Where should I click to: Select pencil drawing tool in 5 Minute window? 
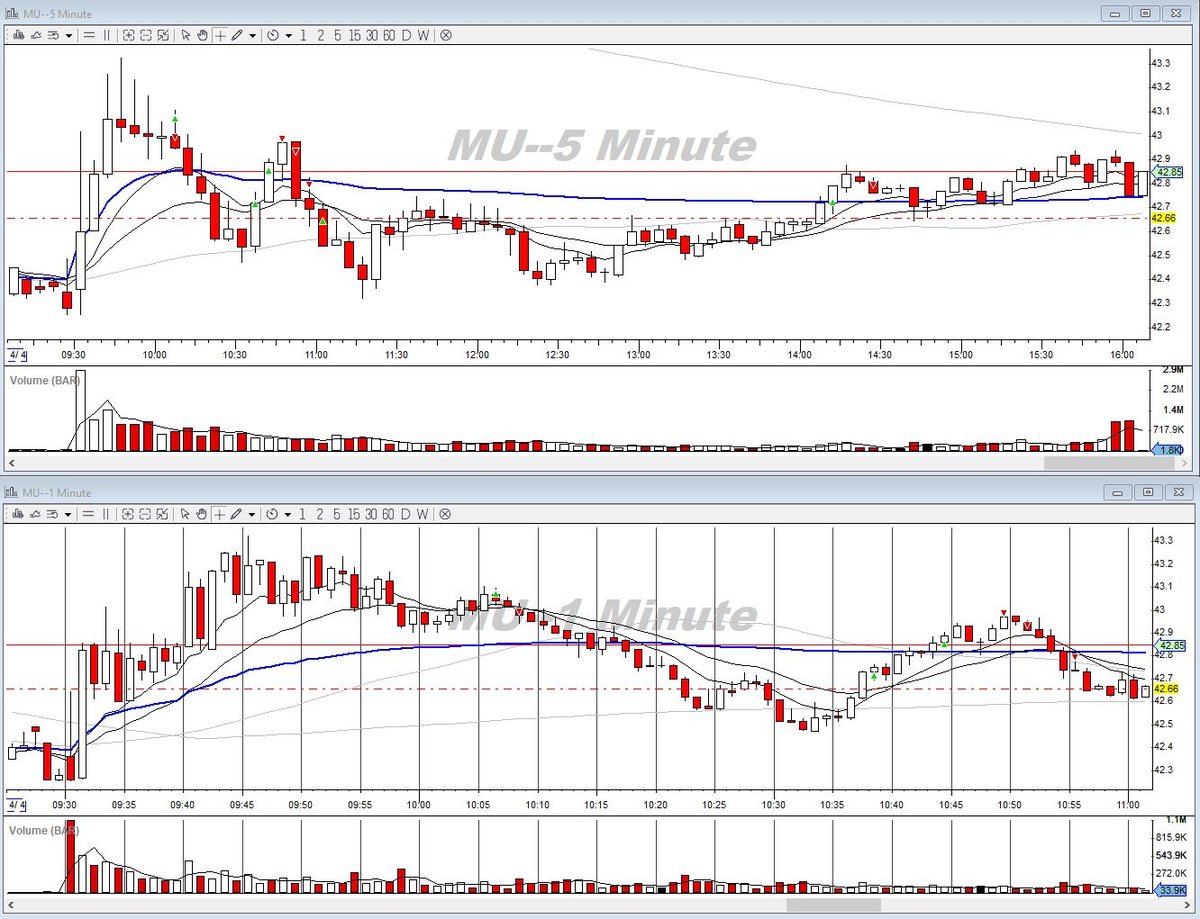coord(237,35)
